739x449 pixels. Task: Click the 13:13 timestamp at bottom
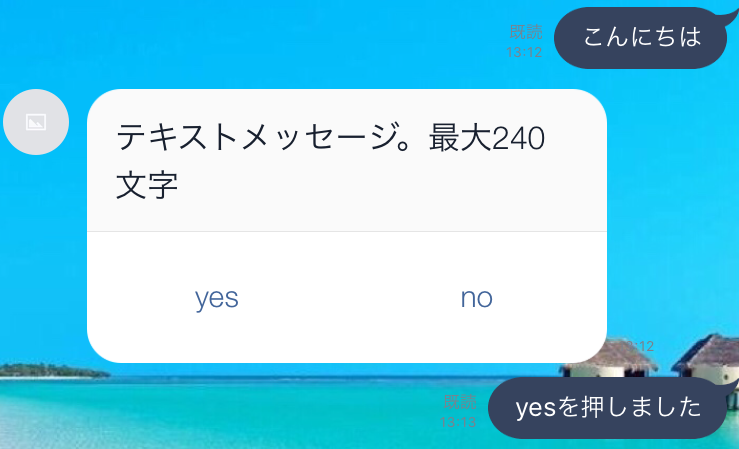pos(458,423)
